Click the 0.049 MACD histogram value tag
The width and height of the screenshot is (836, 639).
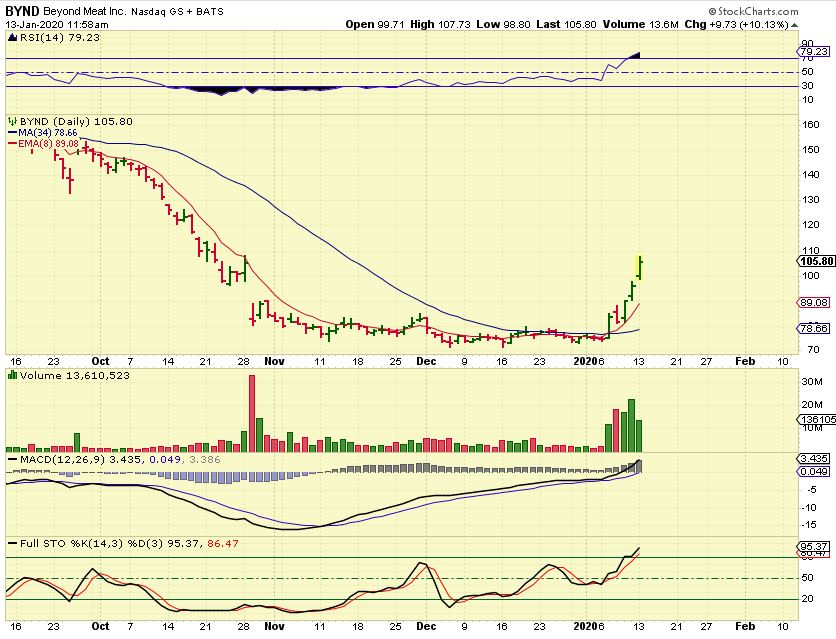tap(814, 472)
